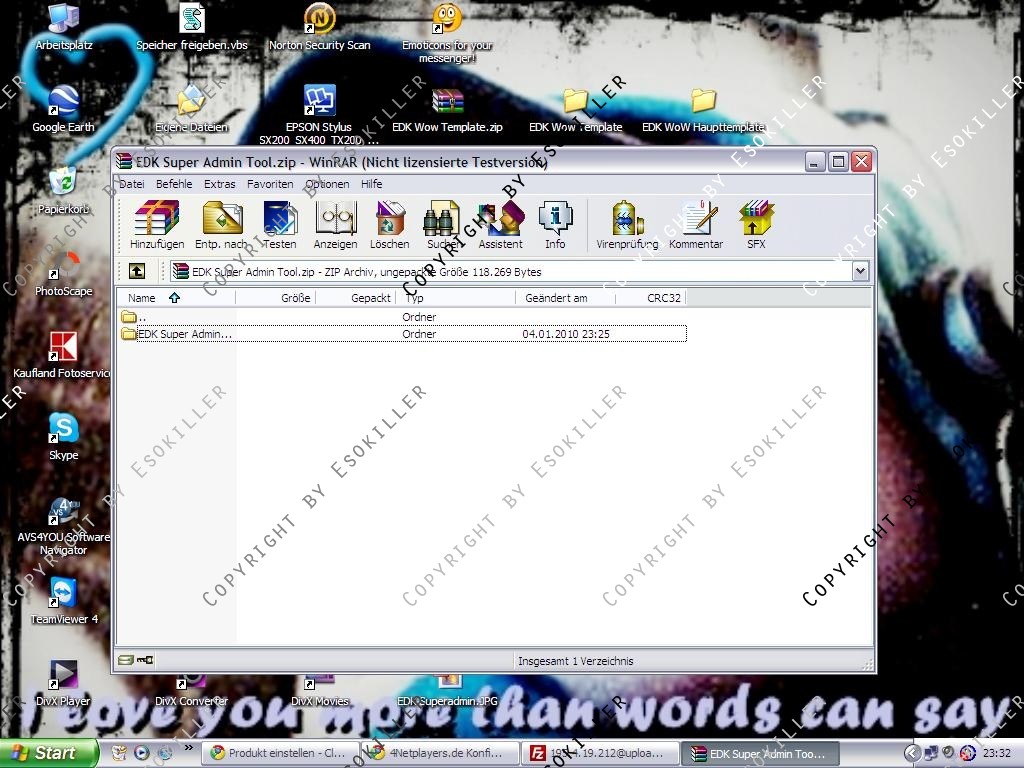Image resolution: width=1024 pixels, height=768 pixels.
Task: Click the Info toolbar icon
Action: pyautogui.click(x=555, y=224)
